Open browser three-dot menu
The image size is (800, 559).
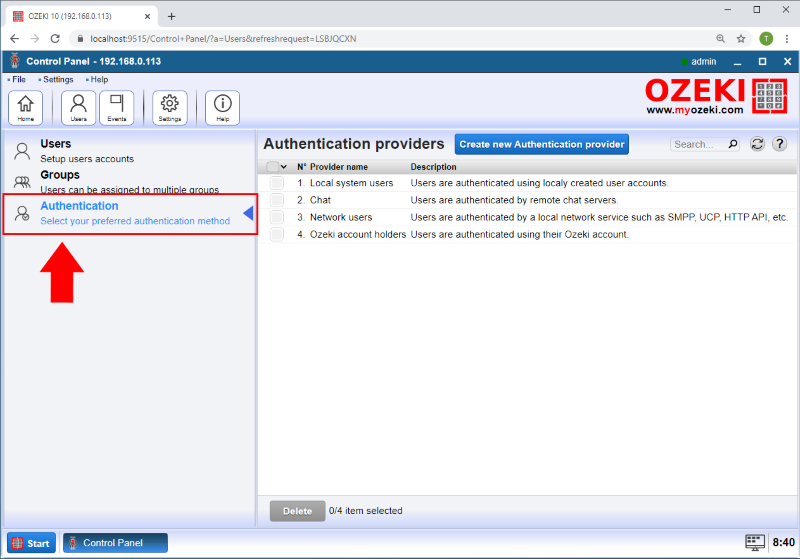coord(787,39)
